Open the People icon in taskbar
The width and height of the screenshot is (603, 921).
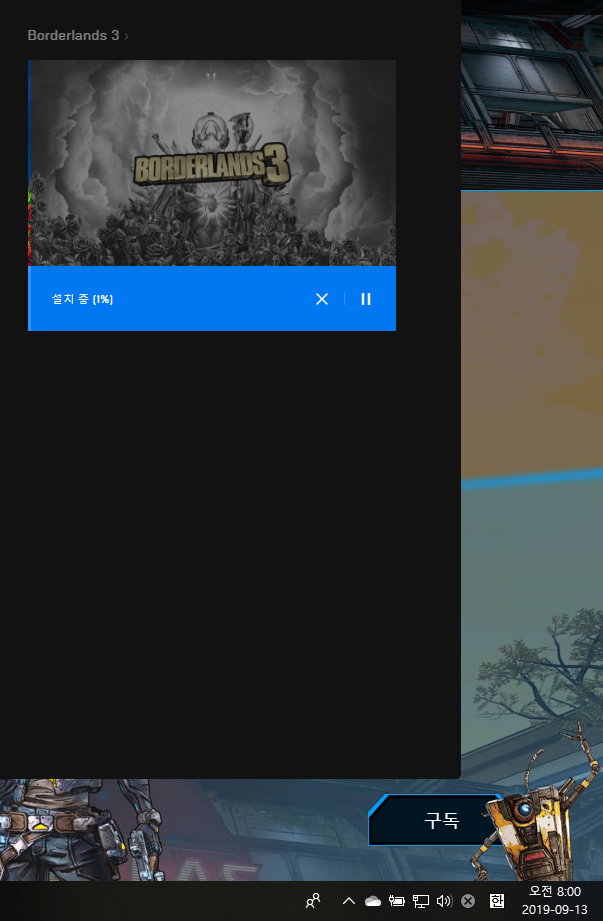pos(314,900)
